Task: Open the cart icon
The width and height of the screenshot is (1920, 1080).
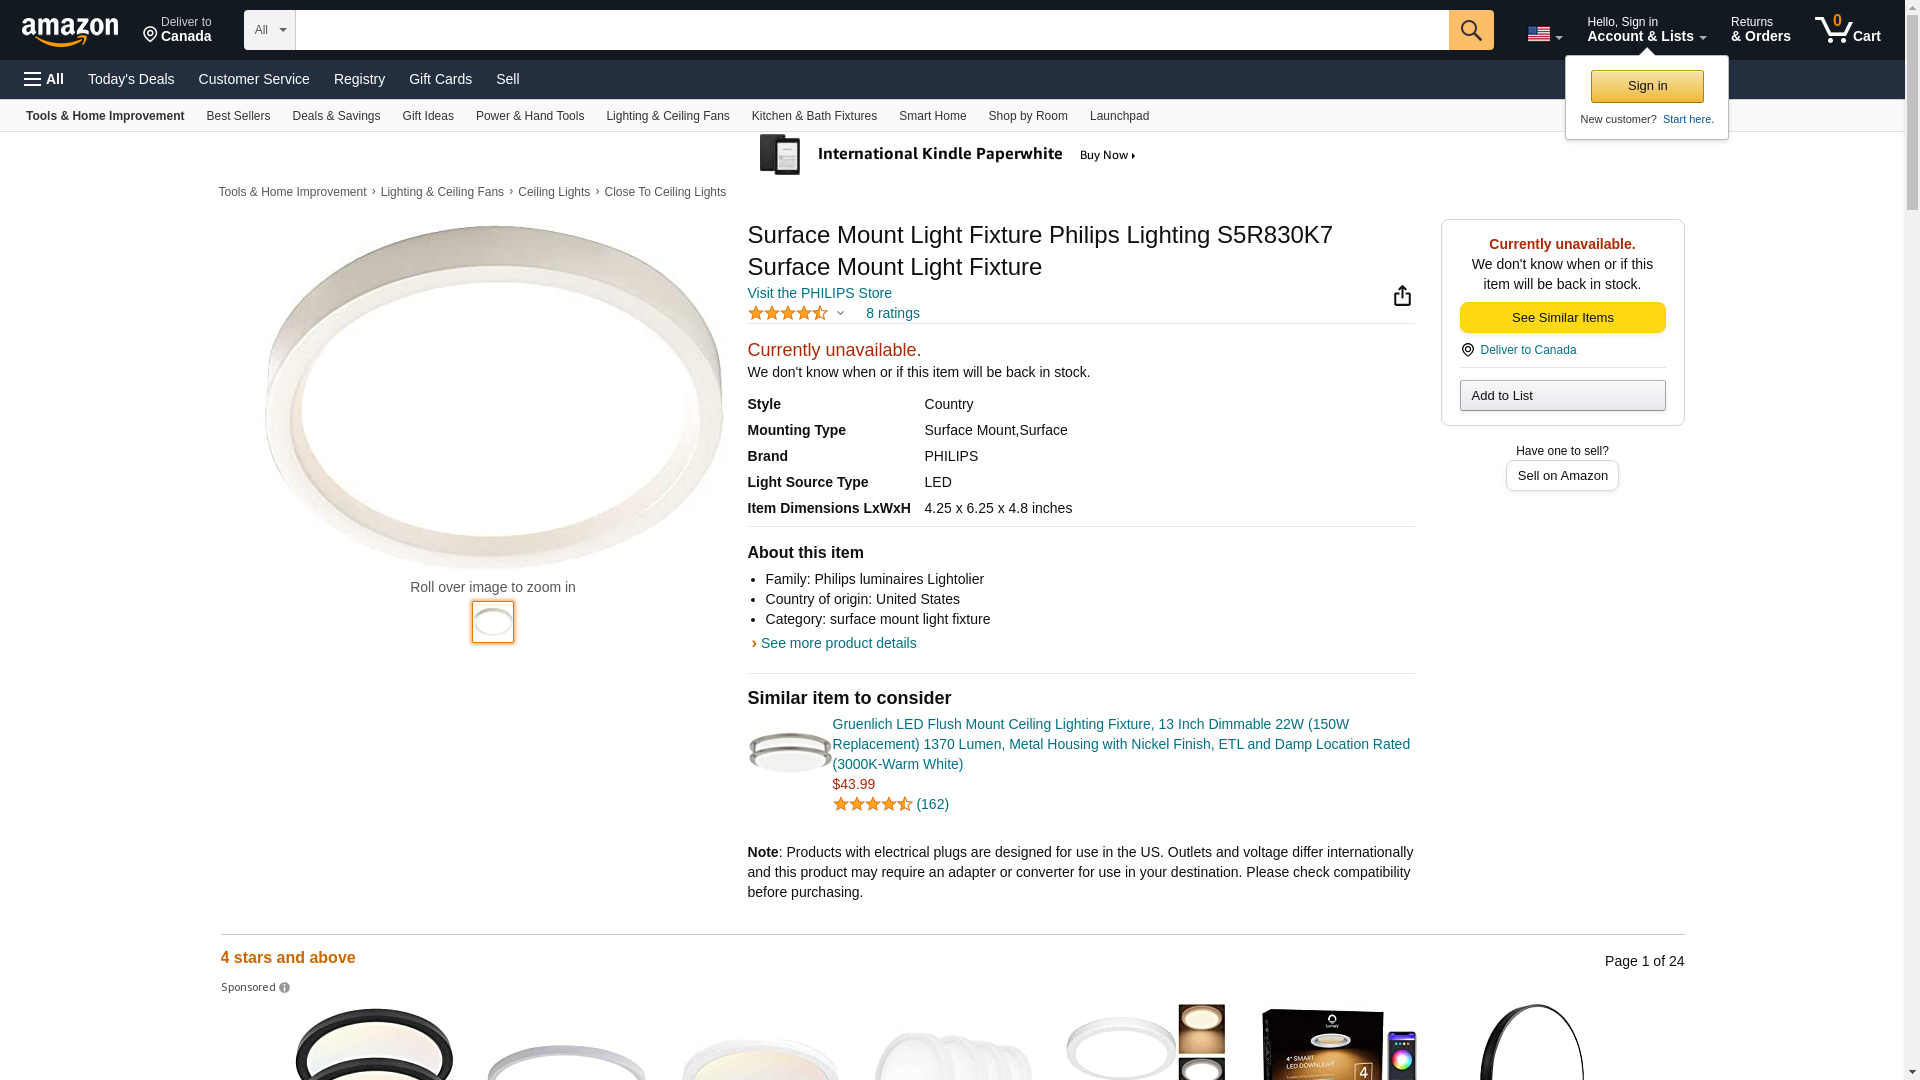Action: coord(1847,30)
